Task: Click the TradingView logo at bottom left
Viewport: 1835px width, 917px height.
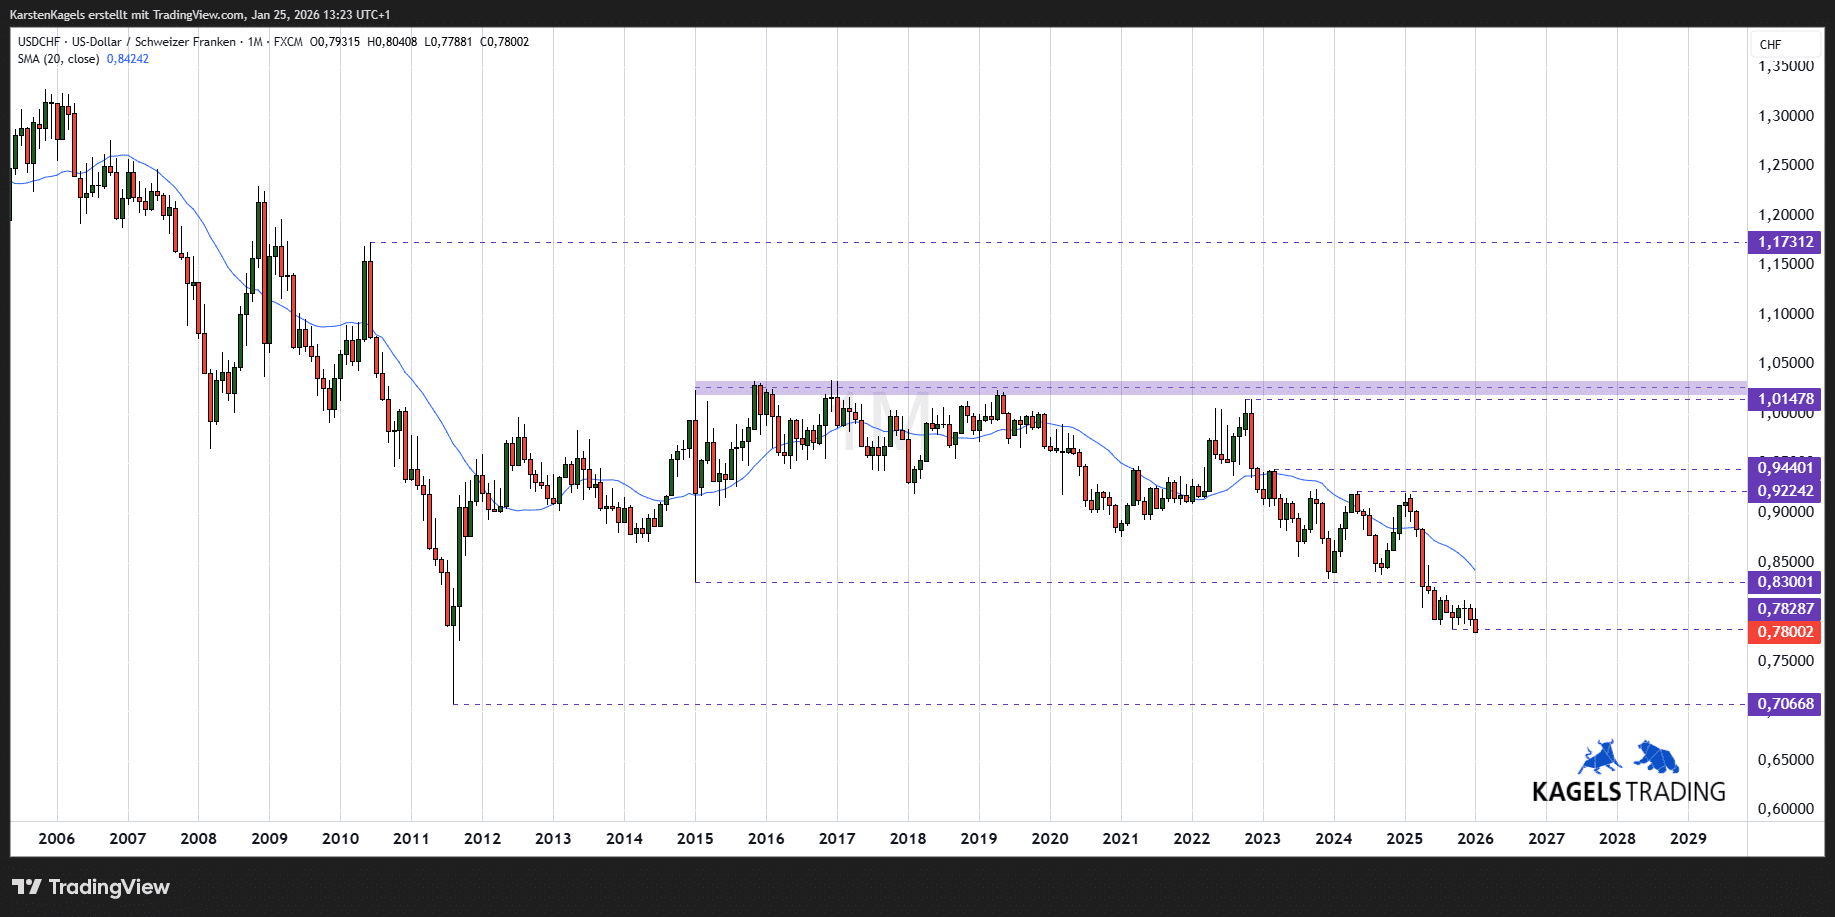Action: (x=91, y=887)
